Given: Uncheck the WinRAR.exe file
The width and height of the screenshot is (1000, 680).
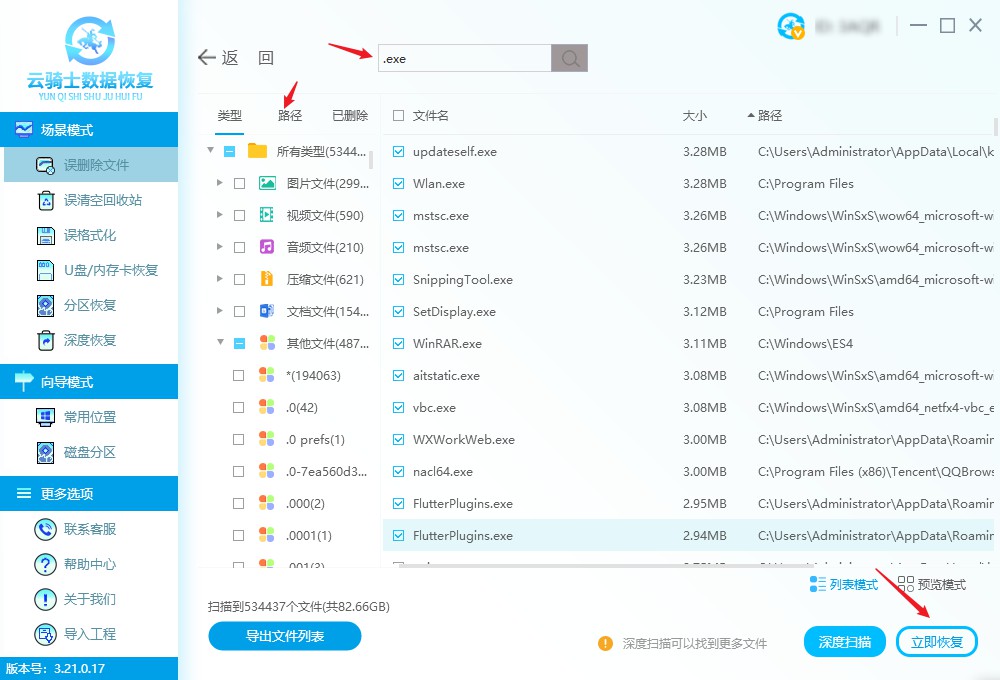Looking at the screenshot, I should coord(397,343).
